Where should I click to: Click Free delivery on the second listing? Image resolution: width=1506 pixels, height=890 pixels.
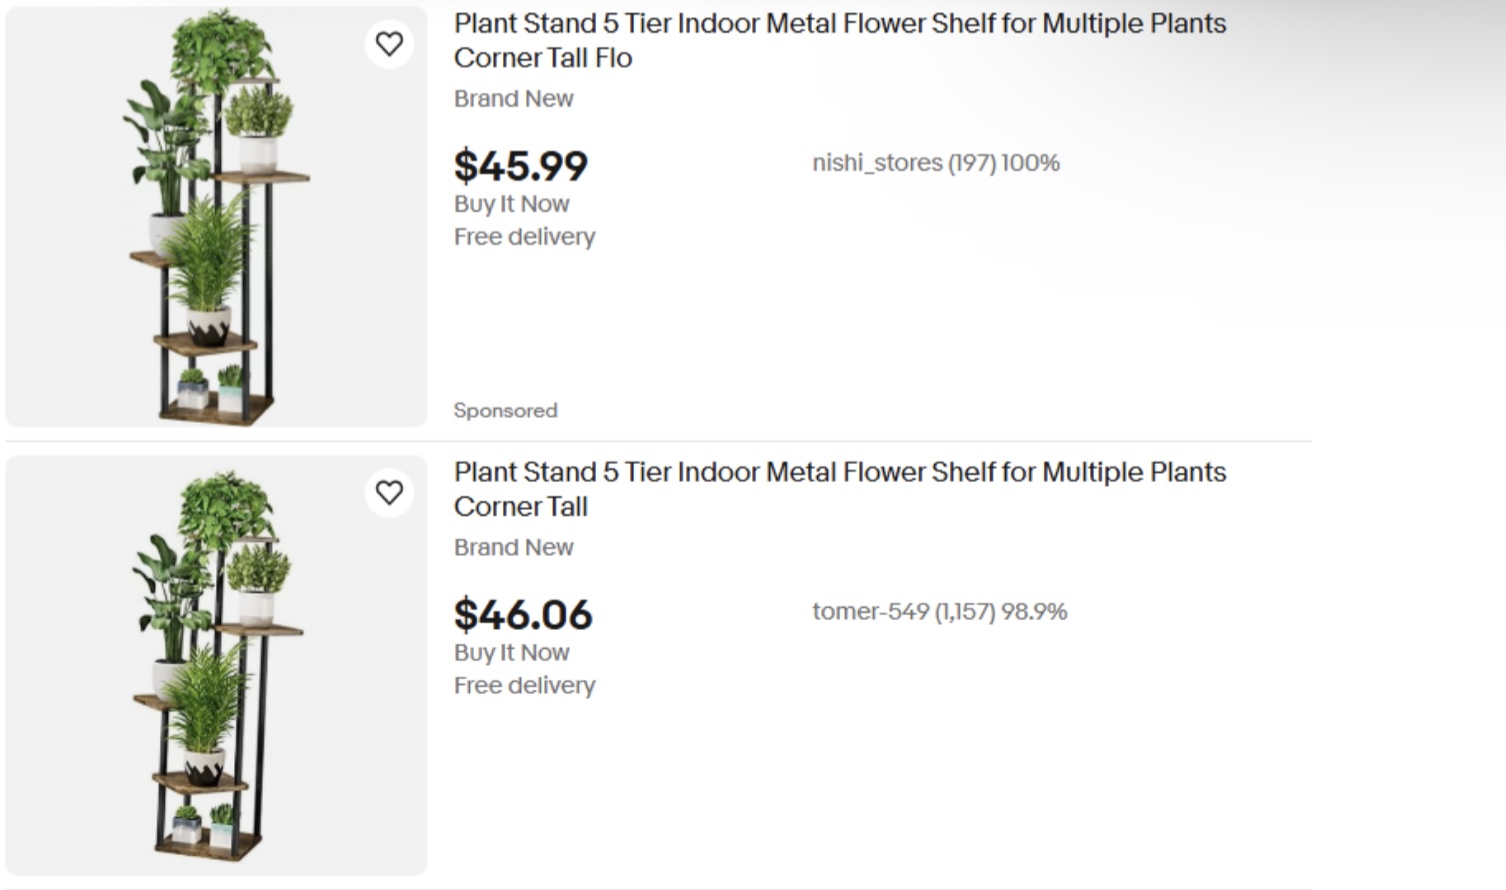524,685
